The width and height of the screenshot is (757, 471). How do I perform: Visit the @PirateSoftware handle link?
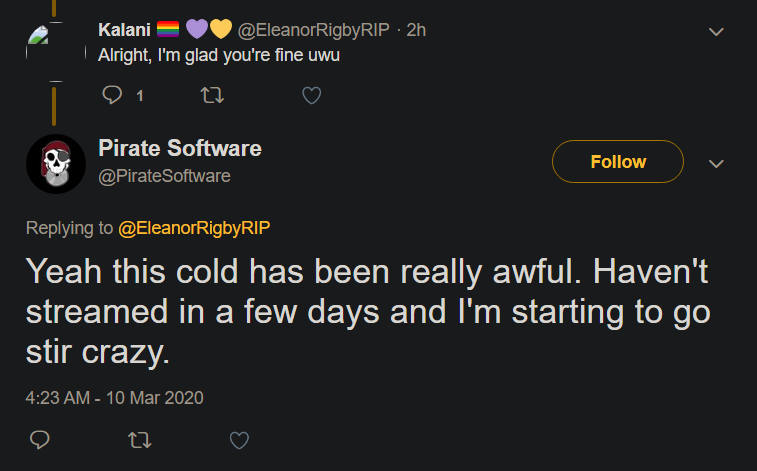pos(164,176)
